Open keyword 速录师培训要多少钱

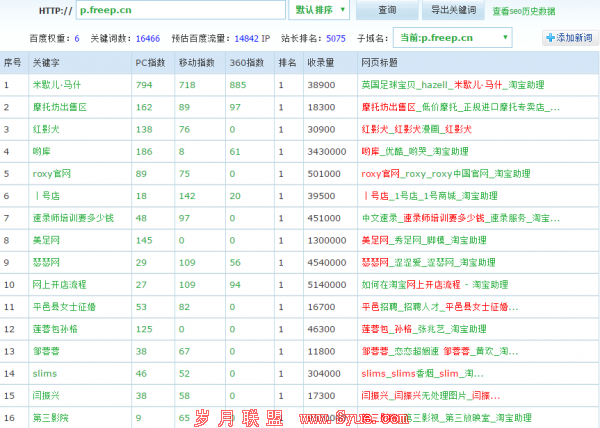(73, 218)
